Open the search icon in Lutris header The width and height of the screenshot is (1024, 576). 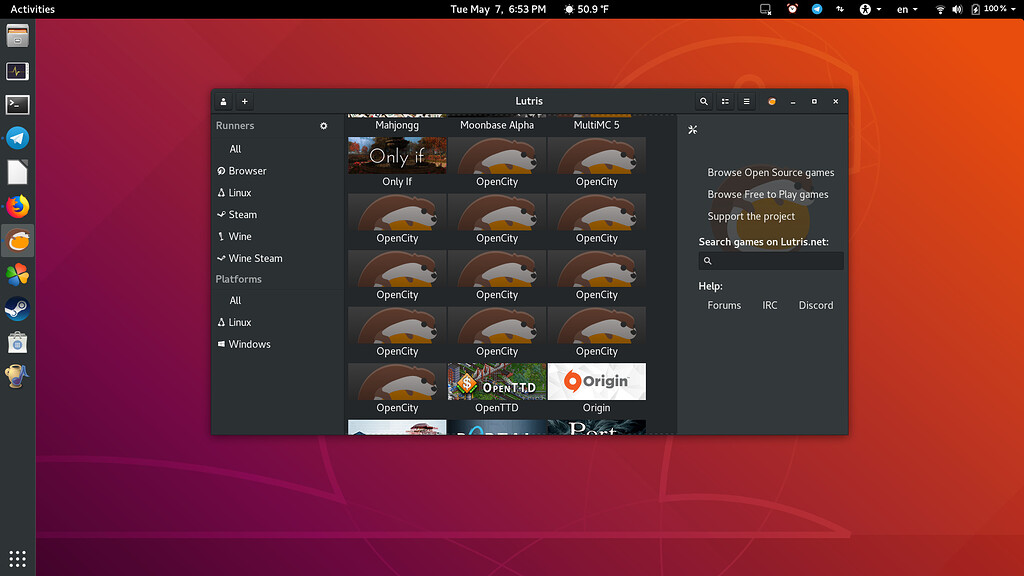(704, 102)
